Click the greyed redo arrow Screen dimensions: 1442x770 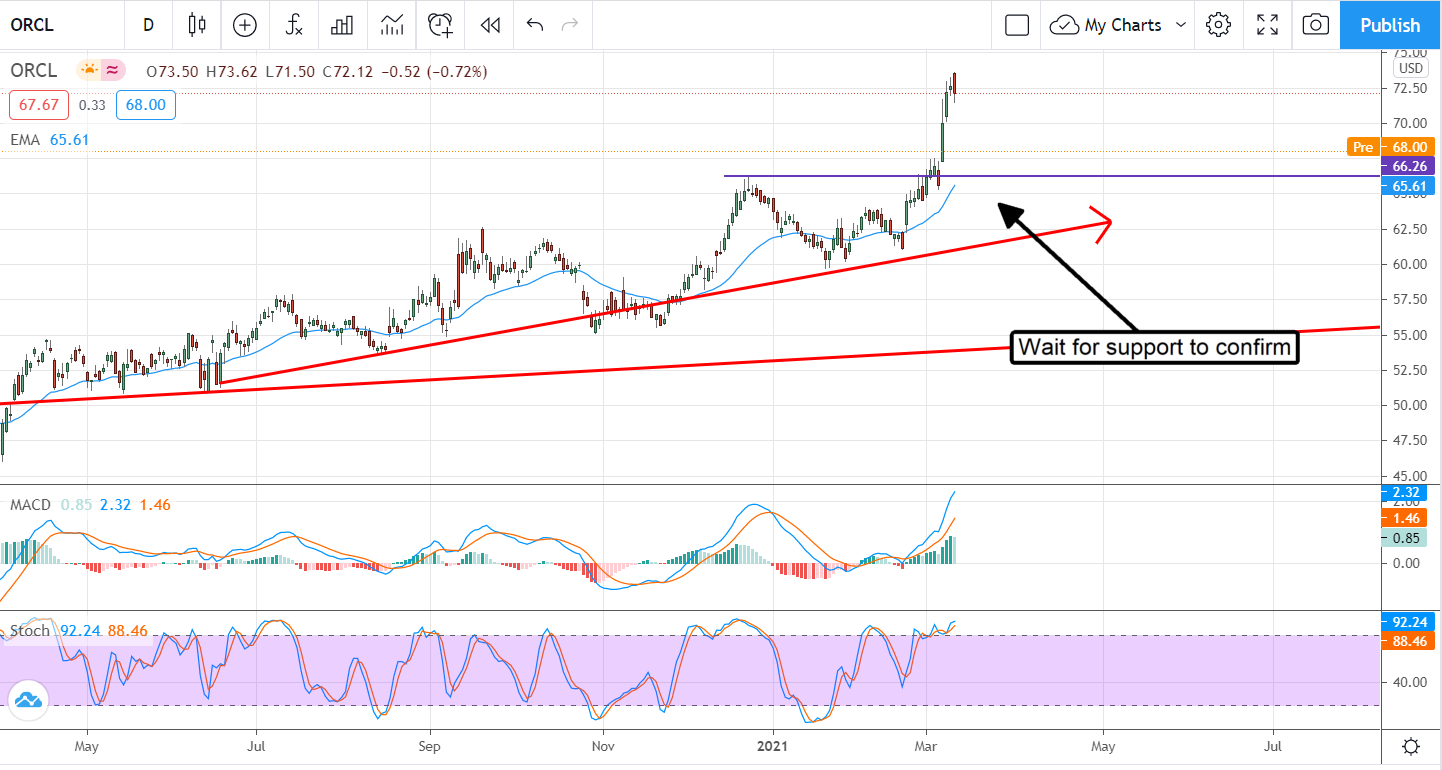[x=571, y=25]
